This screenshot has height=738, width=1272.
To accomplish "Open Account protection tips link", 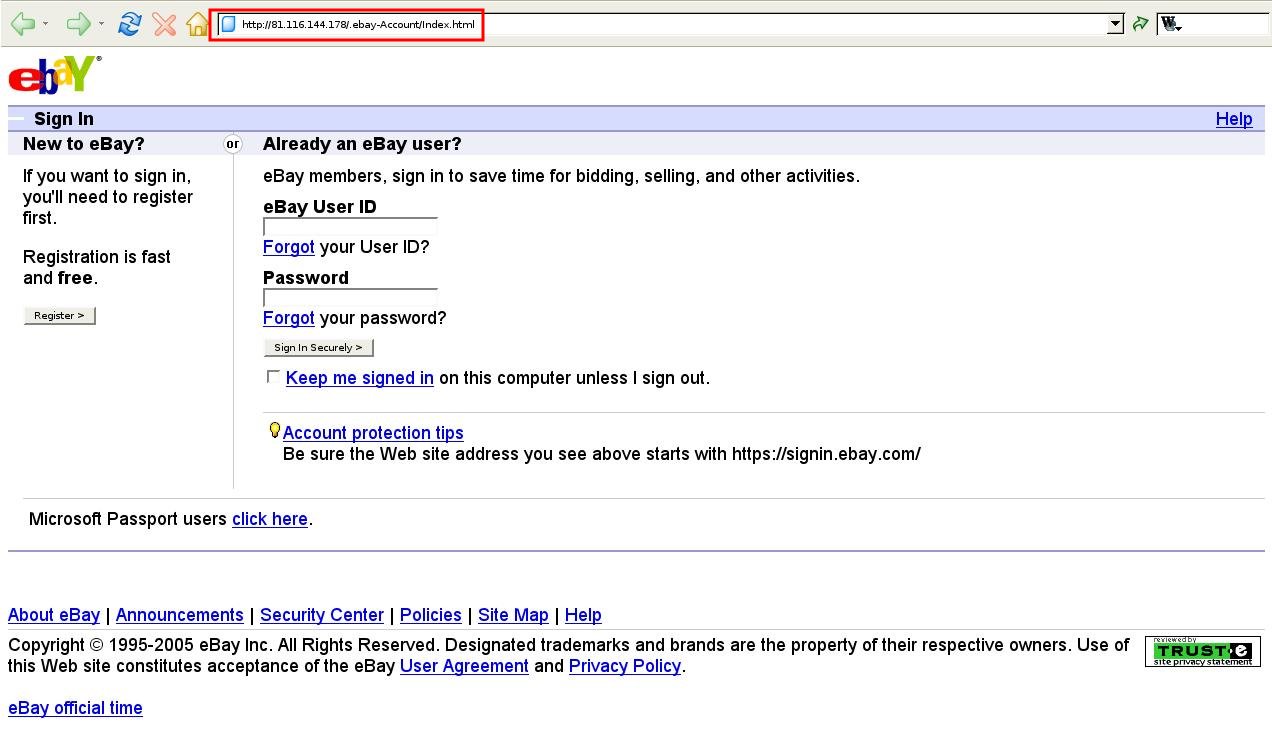I will pos(373,433).
